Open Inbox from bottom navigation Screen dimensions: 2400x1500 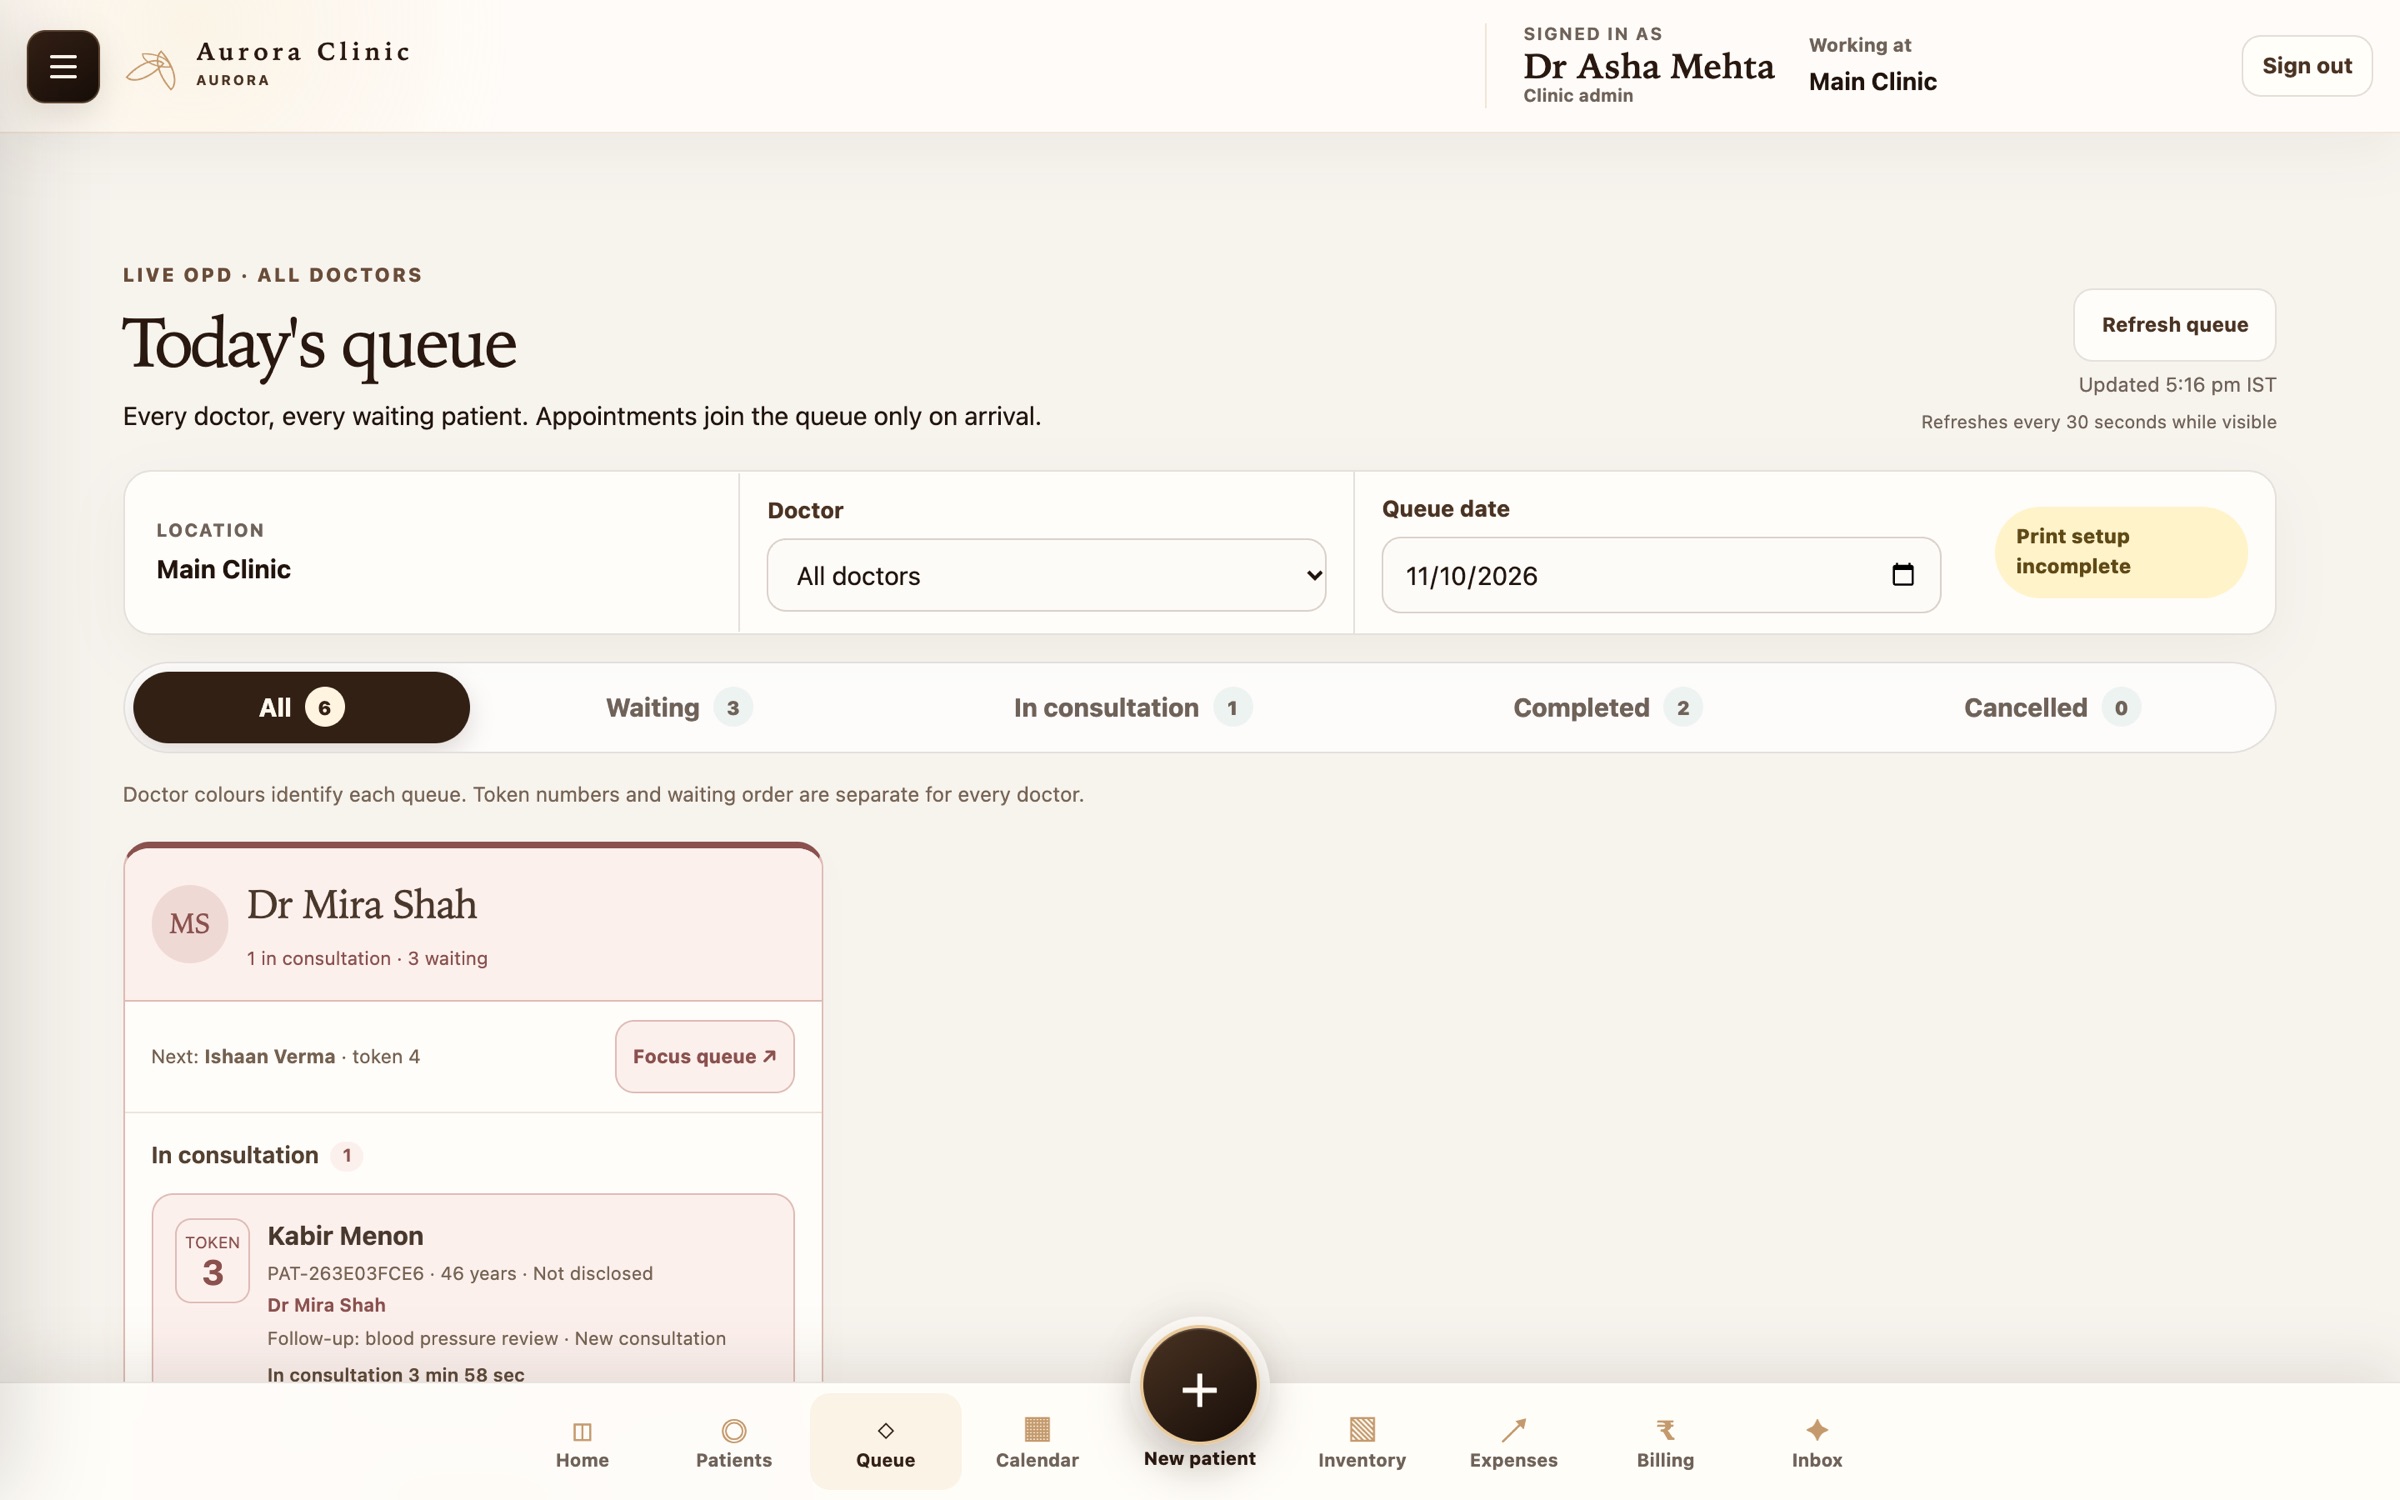[x=1816, y=1443]
